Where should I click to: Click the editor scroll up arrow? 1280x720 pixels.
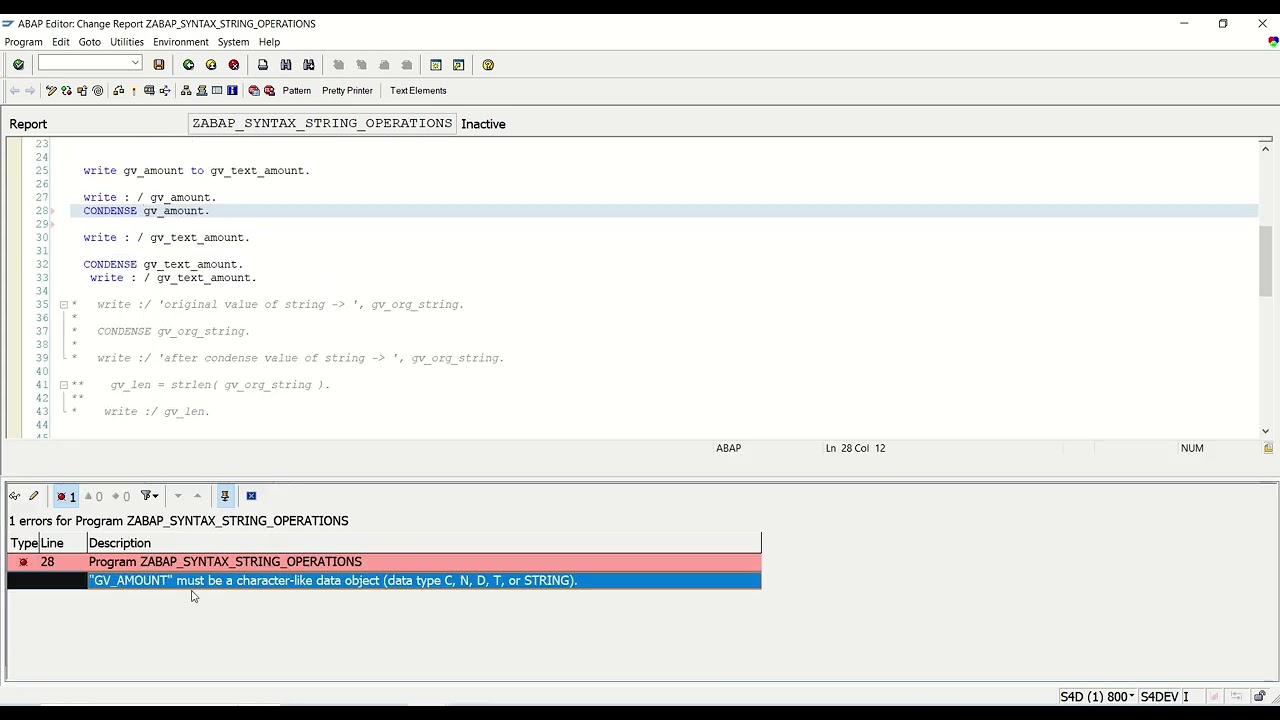pos(1265,149)
